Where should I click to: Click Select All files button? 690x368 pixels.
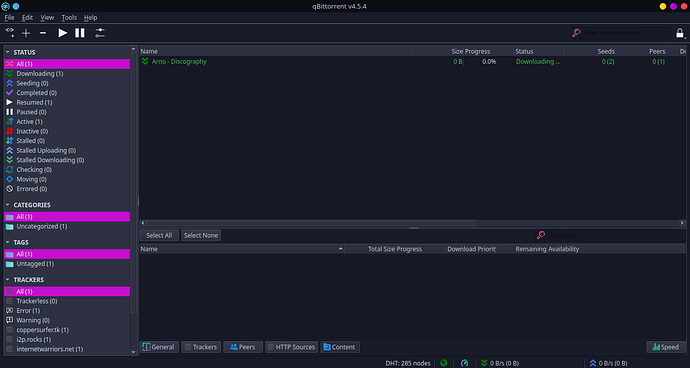159,236
